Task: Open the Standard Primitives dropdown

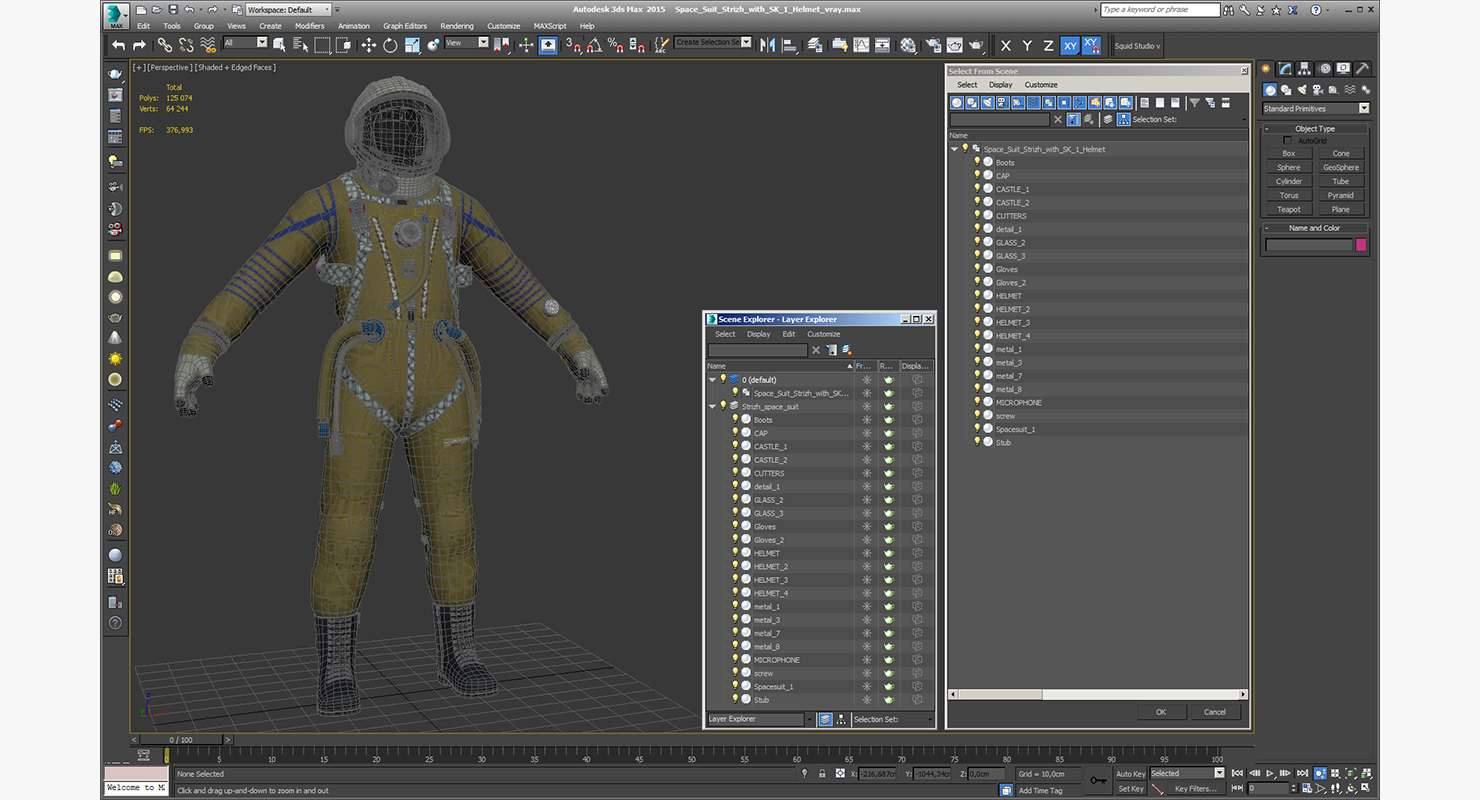Action: click(1315, 108)
